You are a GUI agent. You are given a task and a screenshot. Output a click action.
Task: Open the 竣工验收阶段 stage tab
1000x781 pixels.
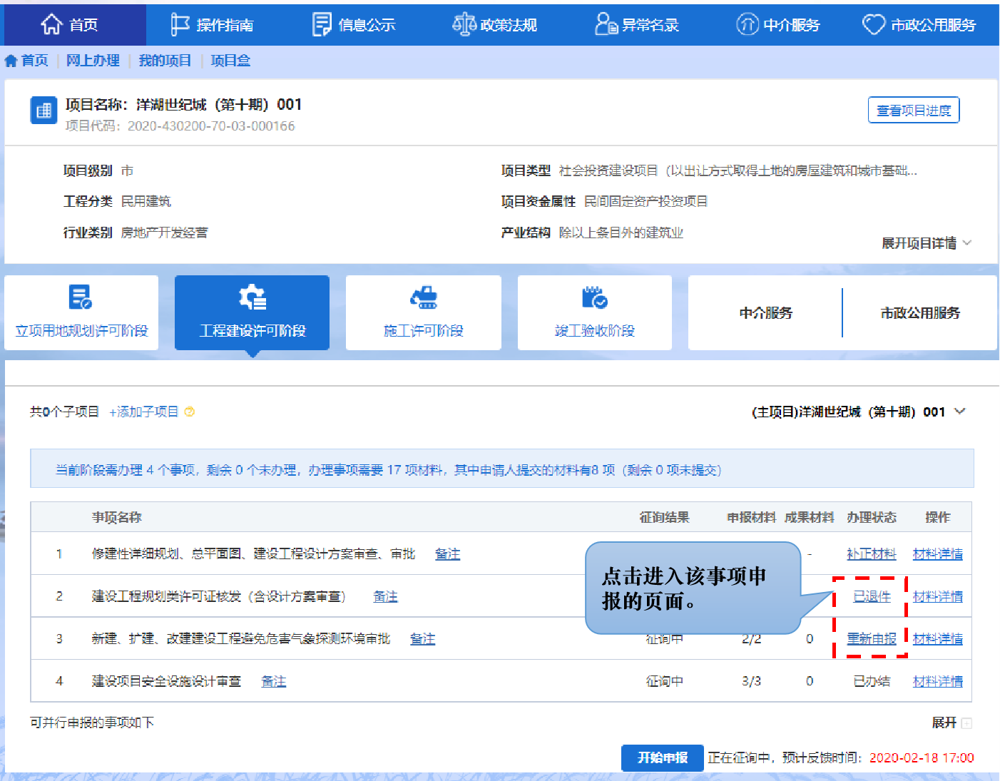click(x=594, y=313)
